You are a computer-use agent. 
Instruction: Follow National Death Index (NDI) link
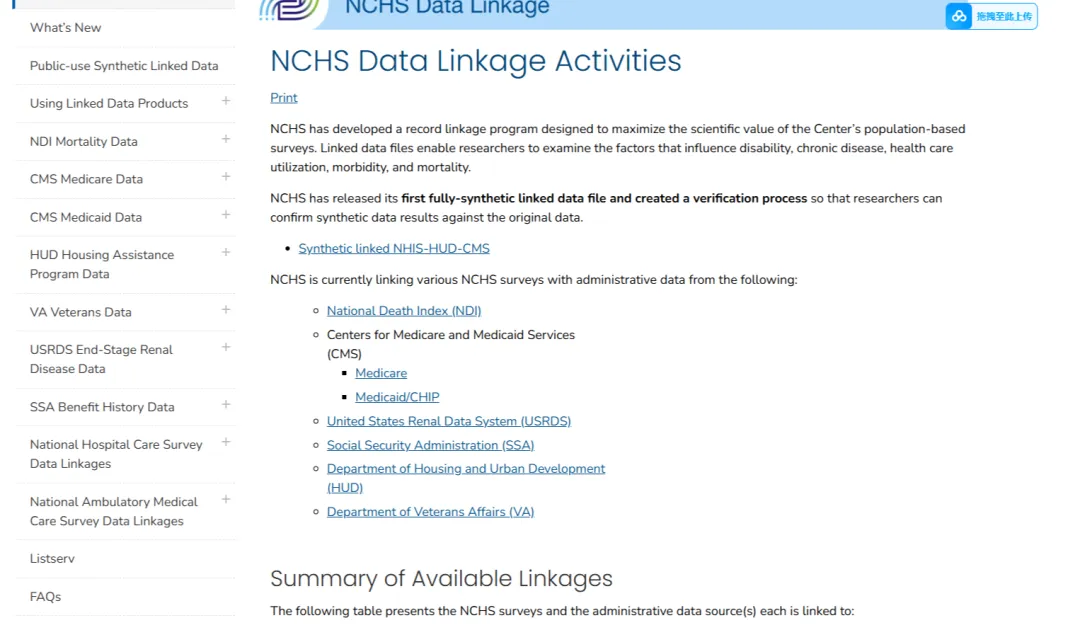tap(404, 311)
